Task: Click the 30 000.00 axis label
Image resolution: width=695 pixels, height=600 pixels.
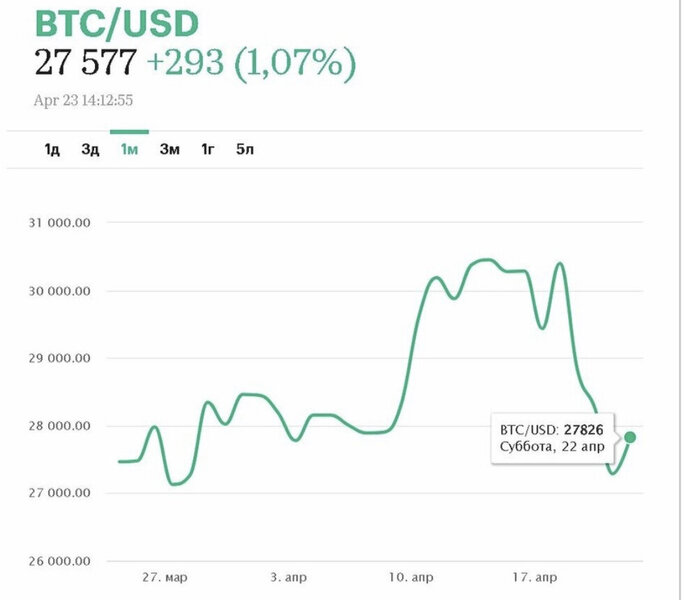Action: point(62,291)
